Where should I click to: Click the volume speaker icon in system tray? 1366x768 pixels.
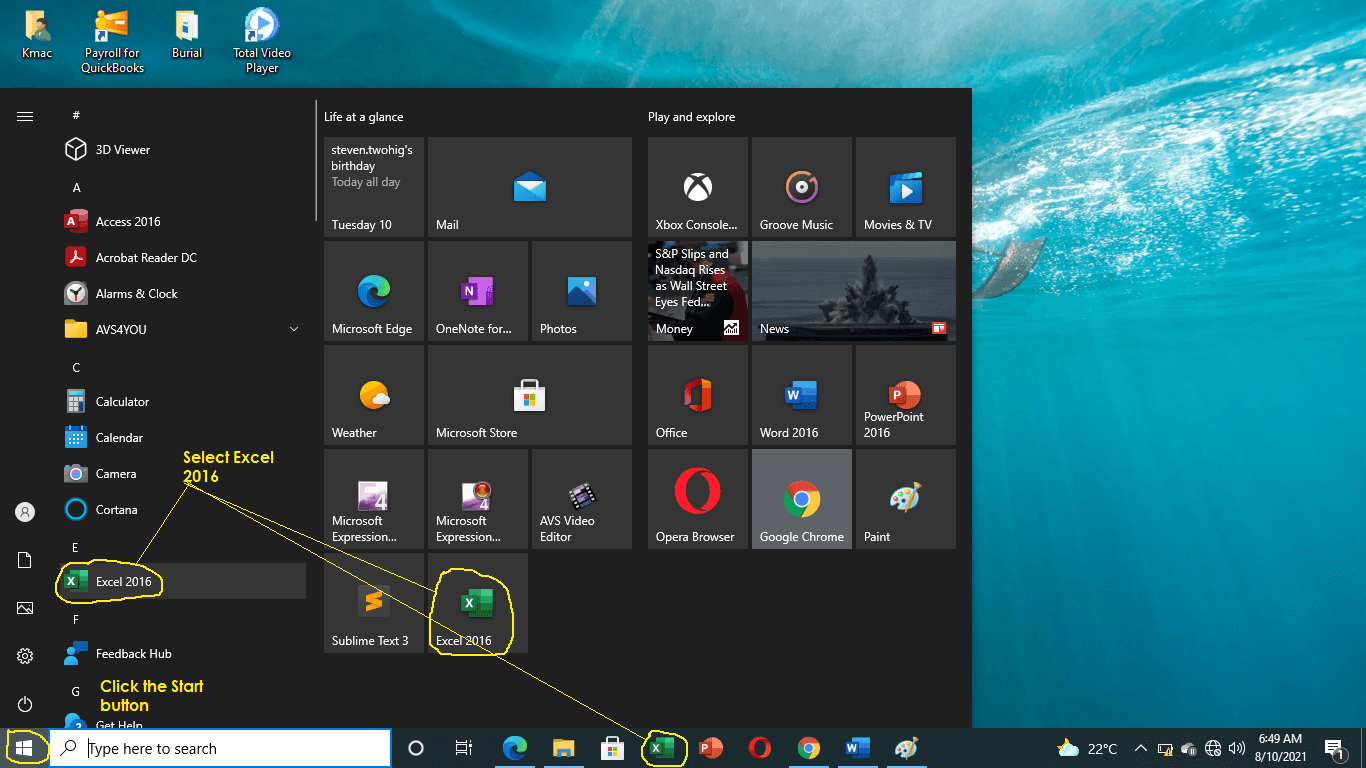(1237, 748)
